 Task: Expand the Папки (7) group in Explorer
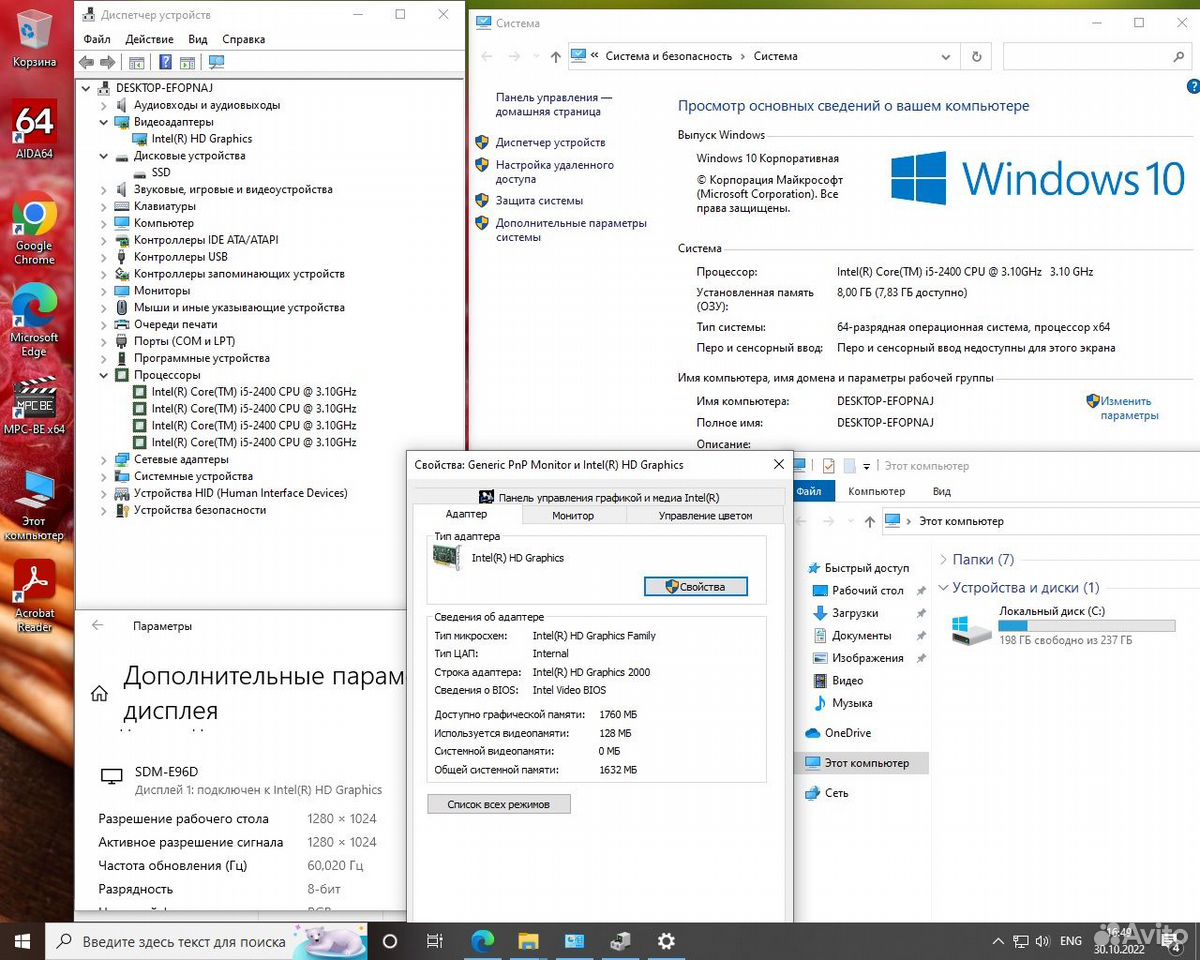point(943,560)
